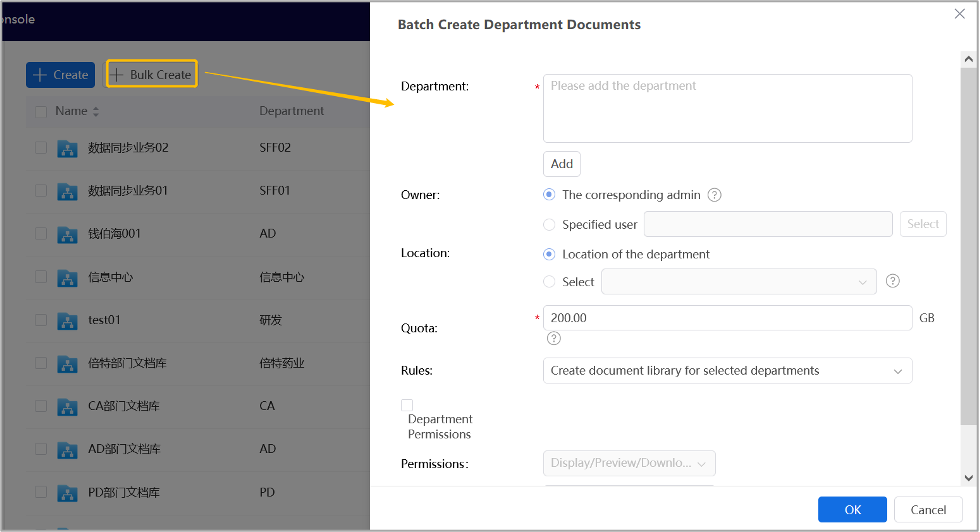The image size is (980, 532).
Task: Open the Permissions Display/Preview dropdown
Action: tap(629, 463)
